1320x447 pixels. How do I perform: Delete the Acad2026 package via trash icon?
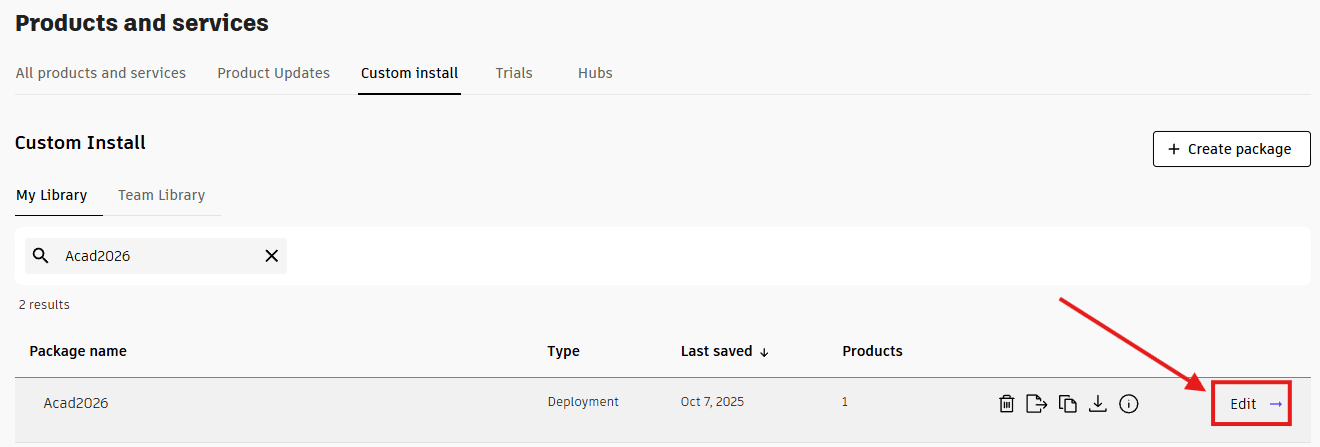(x=1007, y=404)
